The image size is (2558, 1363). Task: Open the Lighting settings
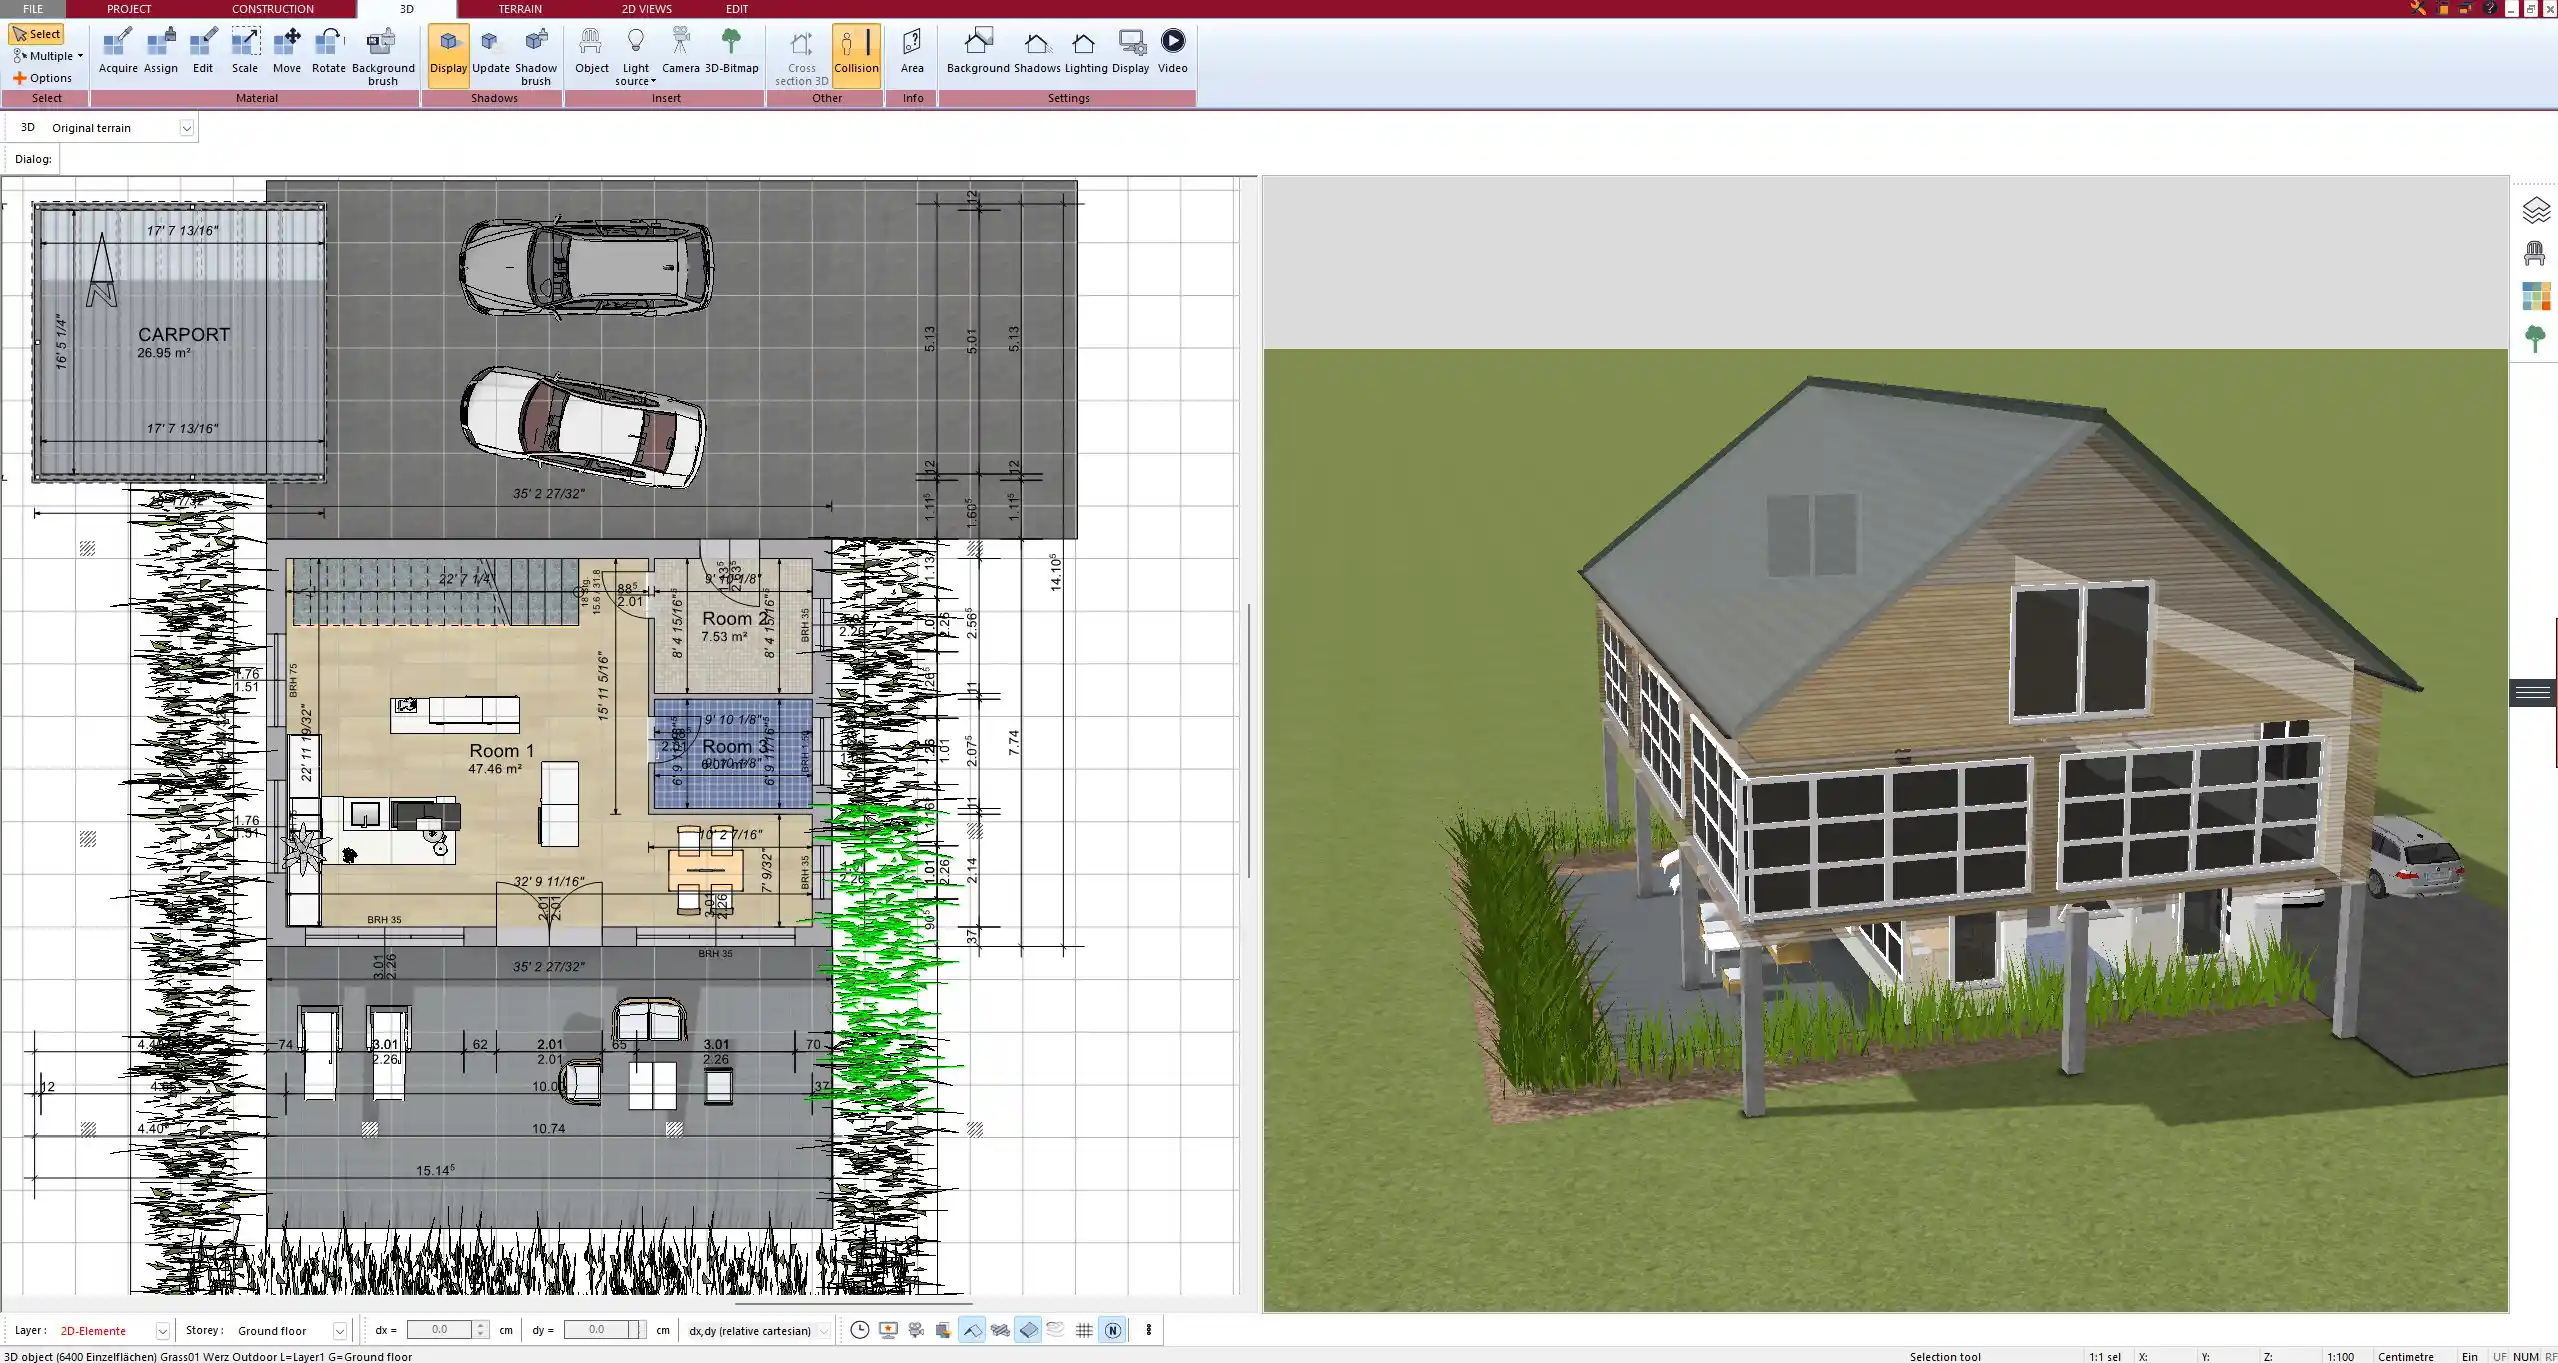[x=1081, y=50]
